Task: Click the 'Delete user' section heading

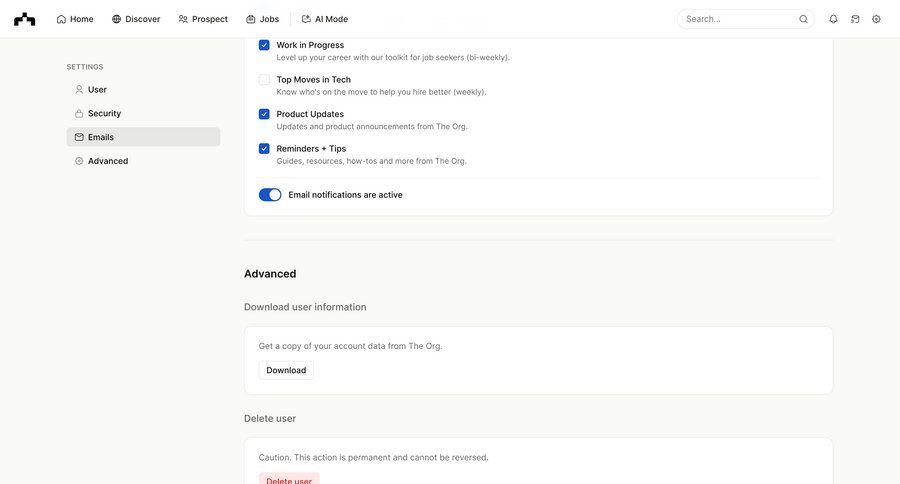Action: pos(270,419)
